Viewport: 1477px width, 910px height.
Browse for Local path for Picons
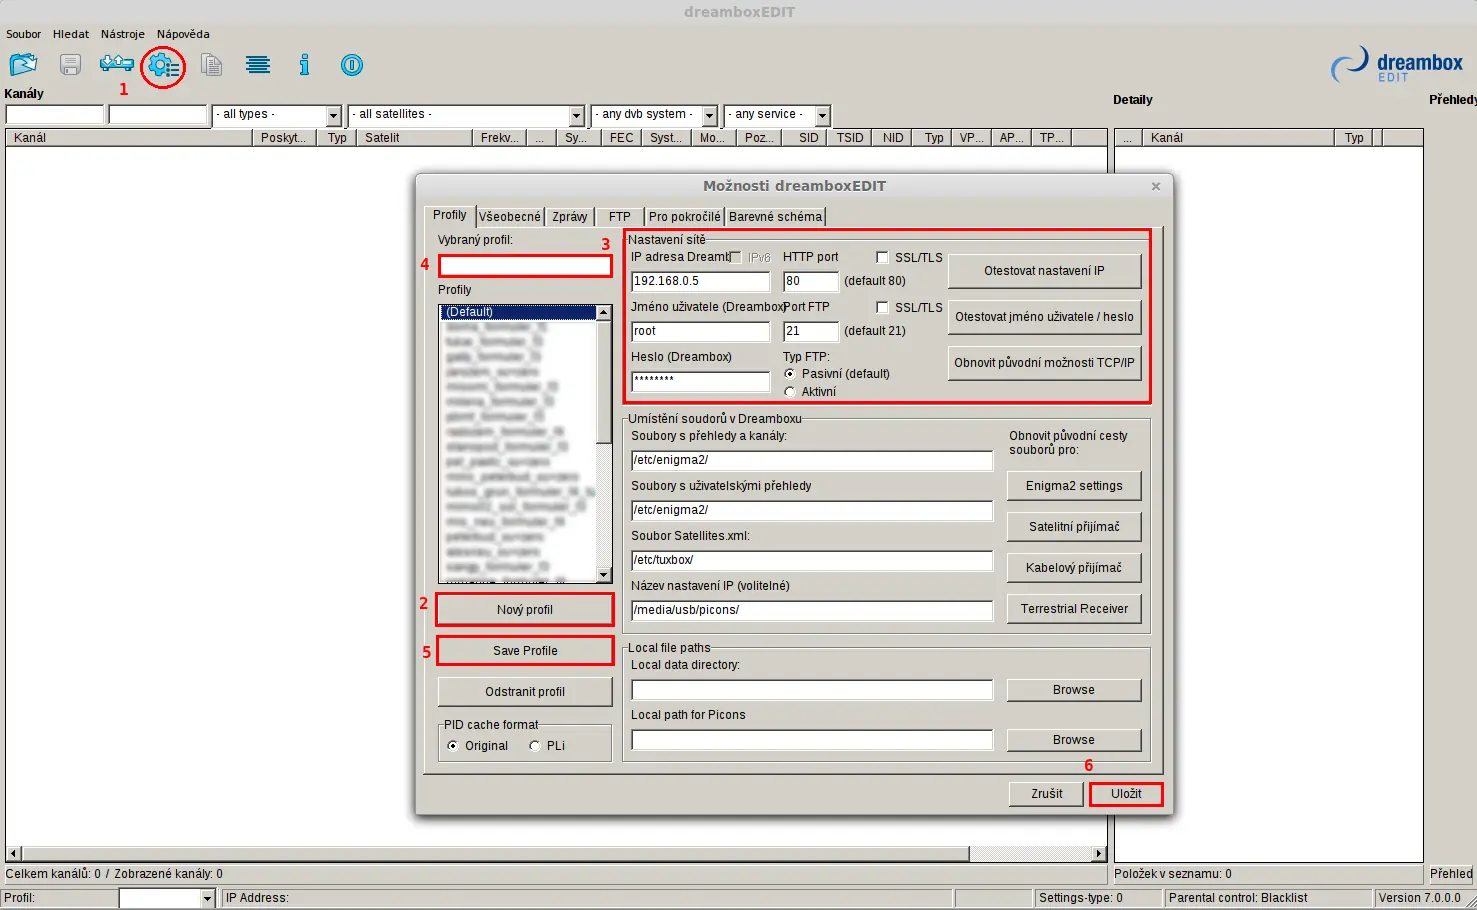[x=1074, y=740]
